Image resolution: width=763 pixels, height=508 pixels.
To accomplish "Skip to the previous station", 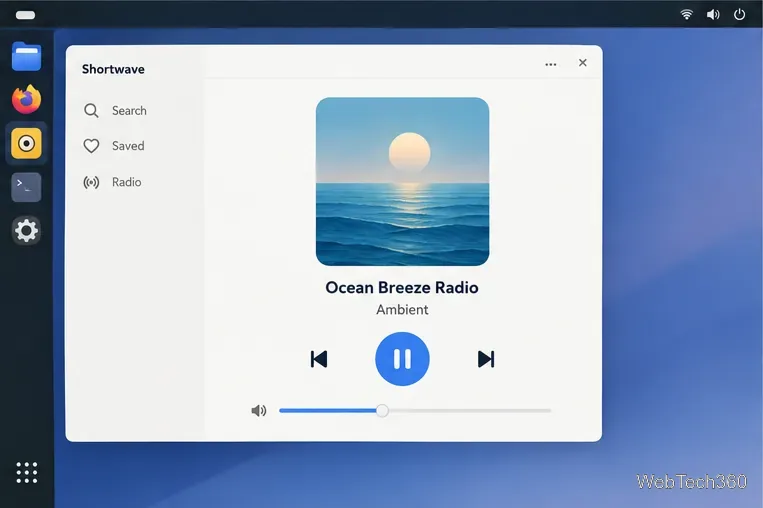I will pos(319,359).
